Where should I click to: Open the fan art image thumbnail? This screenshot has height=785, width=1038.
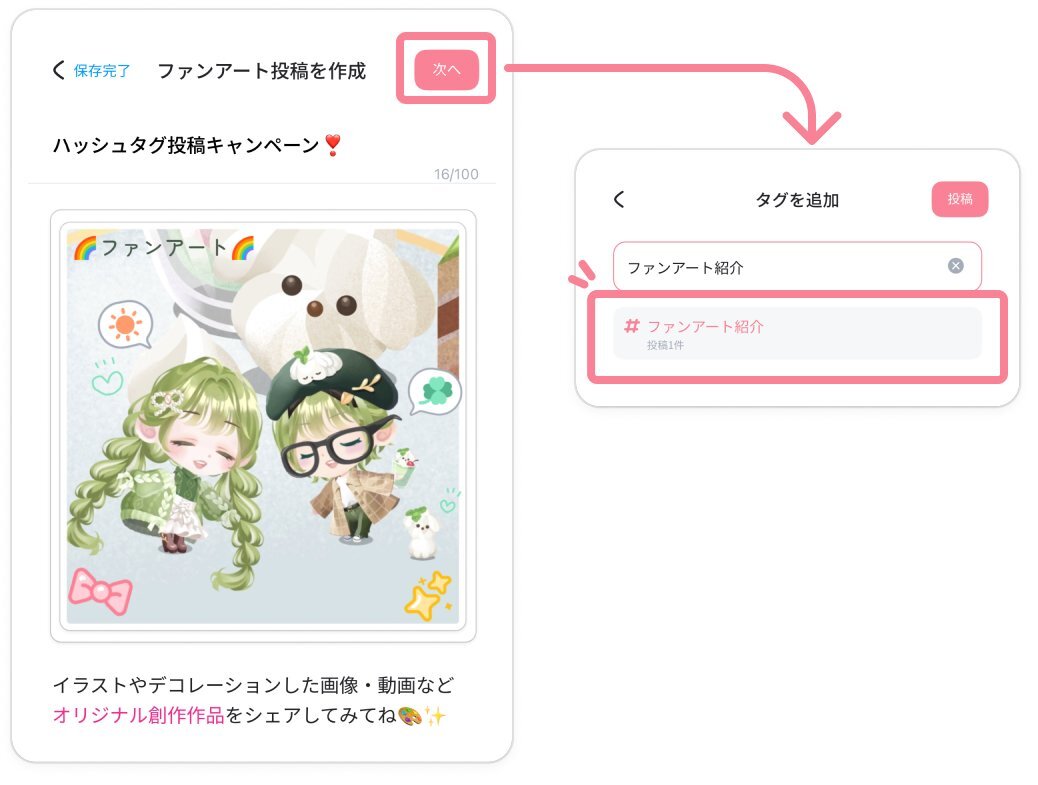(x=263, y=426)
